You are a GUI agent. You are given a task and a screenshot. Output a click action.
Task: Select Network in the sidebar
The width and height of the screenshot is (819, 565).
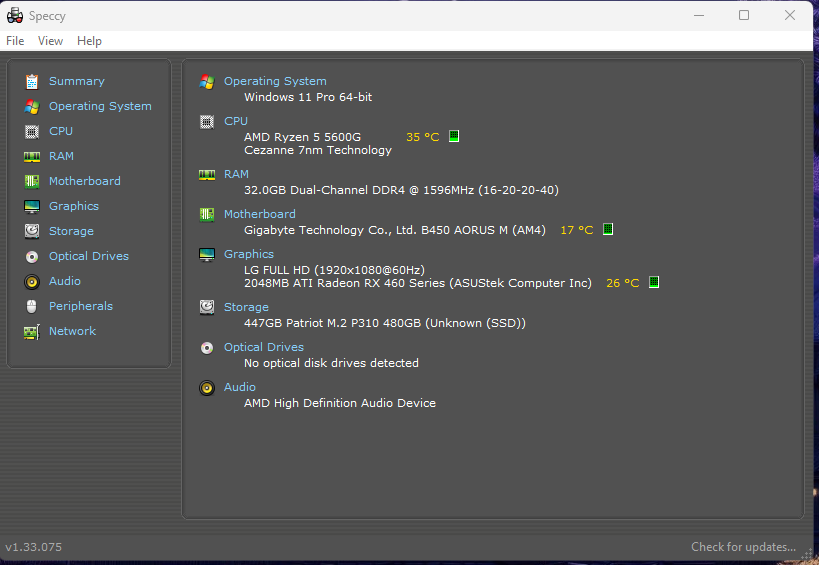click(72, 332)
